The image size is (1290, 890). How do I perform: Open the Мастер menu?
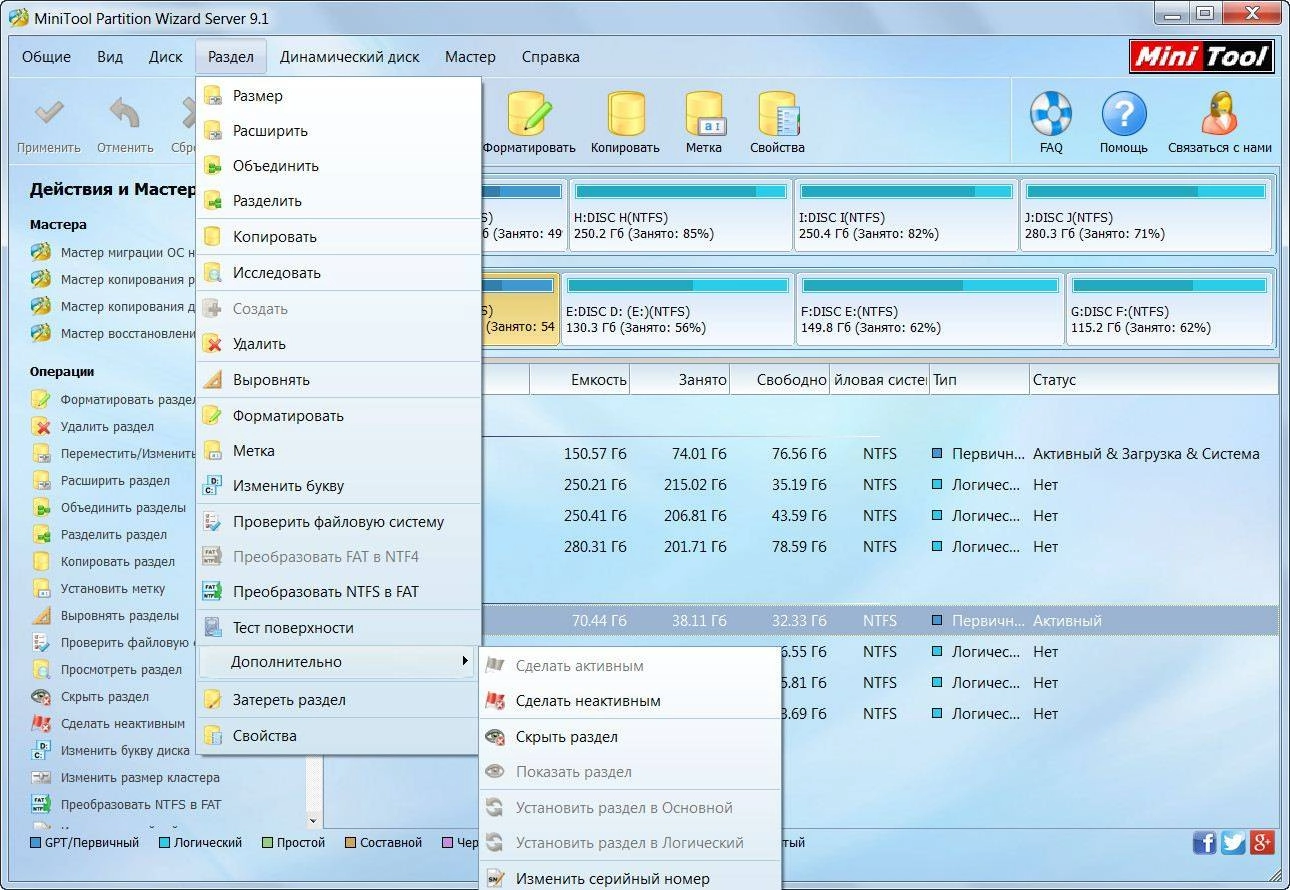coord(470,57)
